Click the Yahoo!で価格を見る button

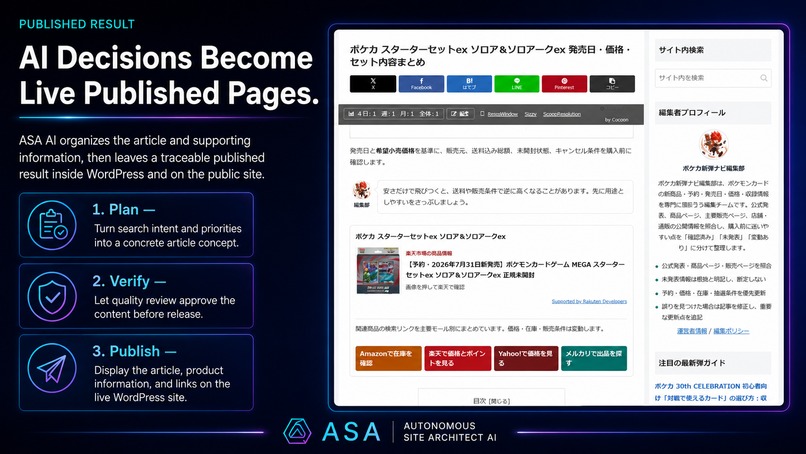click(525, 358)
